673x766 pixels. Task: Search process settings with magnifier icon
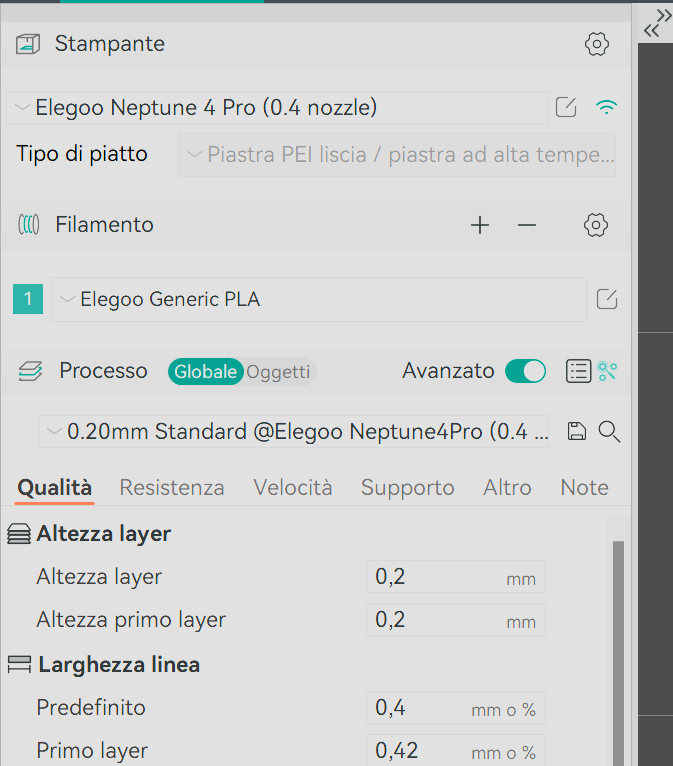point(609,432)
